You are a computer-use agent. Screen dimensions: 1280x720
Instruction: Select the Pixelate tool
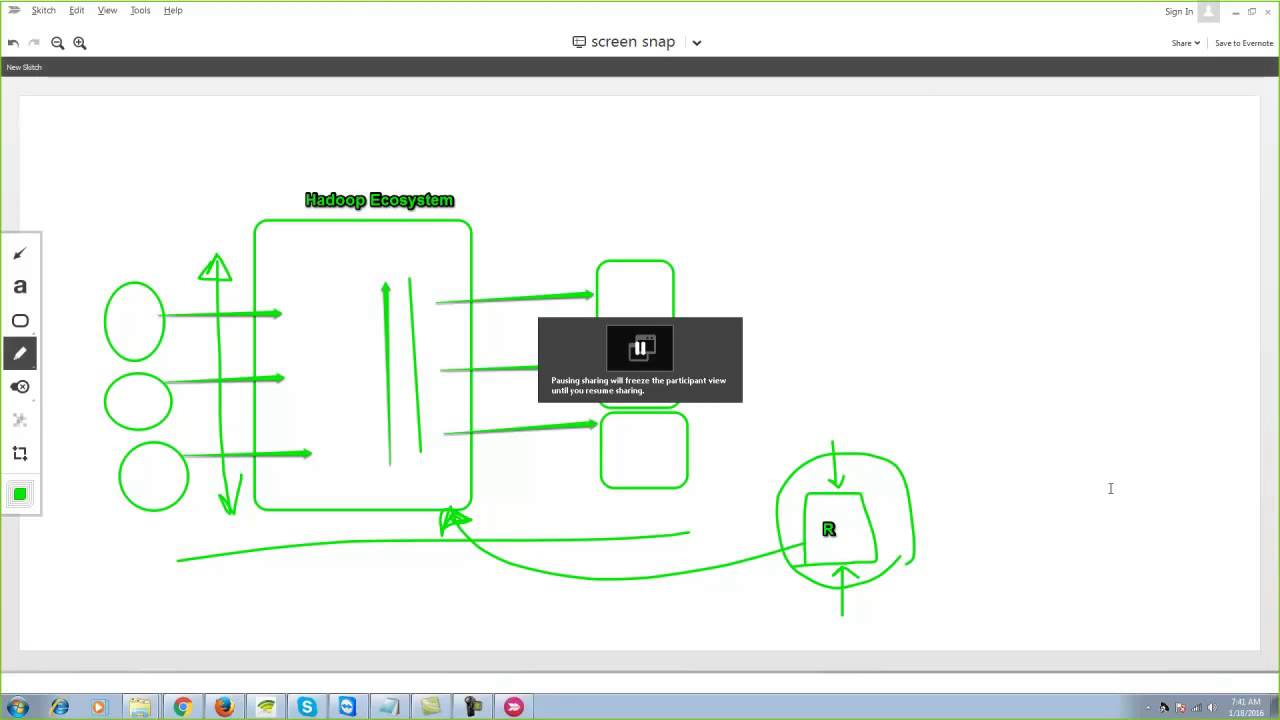pos(19,420)
